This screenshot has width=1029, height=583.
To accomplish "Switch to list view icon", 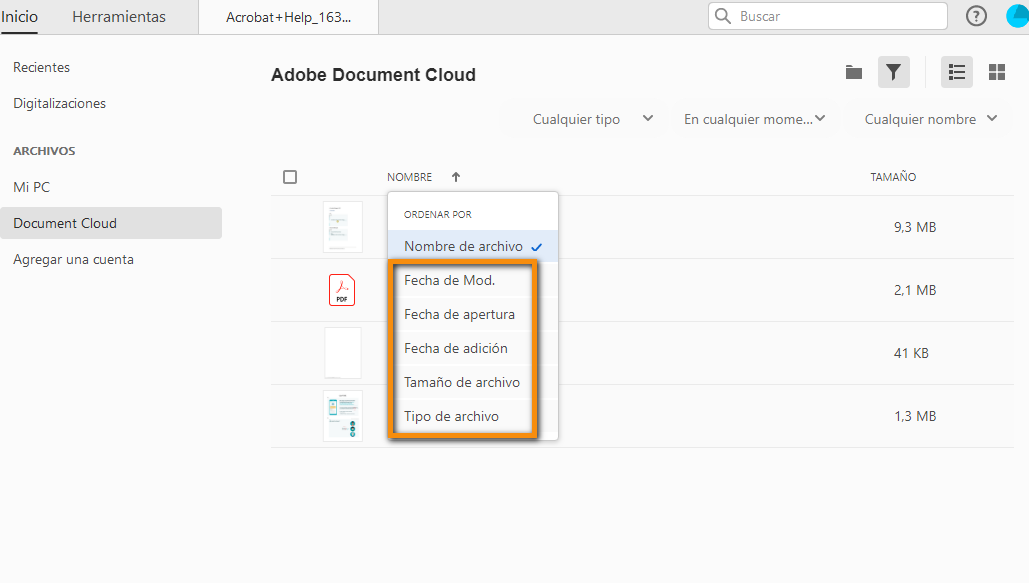I will pos(956,71).
